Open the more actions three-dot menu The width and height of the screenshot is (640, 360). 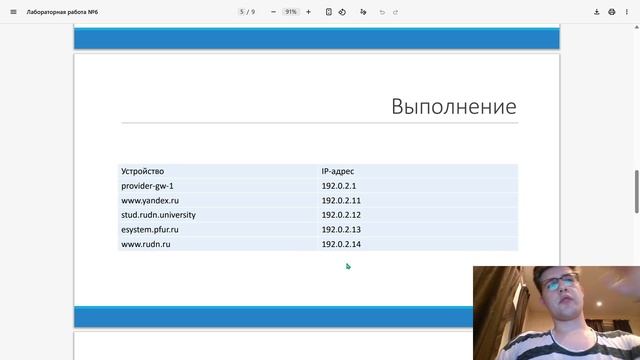(627, 12)
